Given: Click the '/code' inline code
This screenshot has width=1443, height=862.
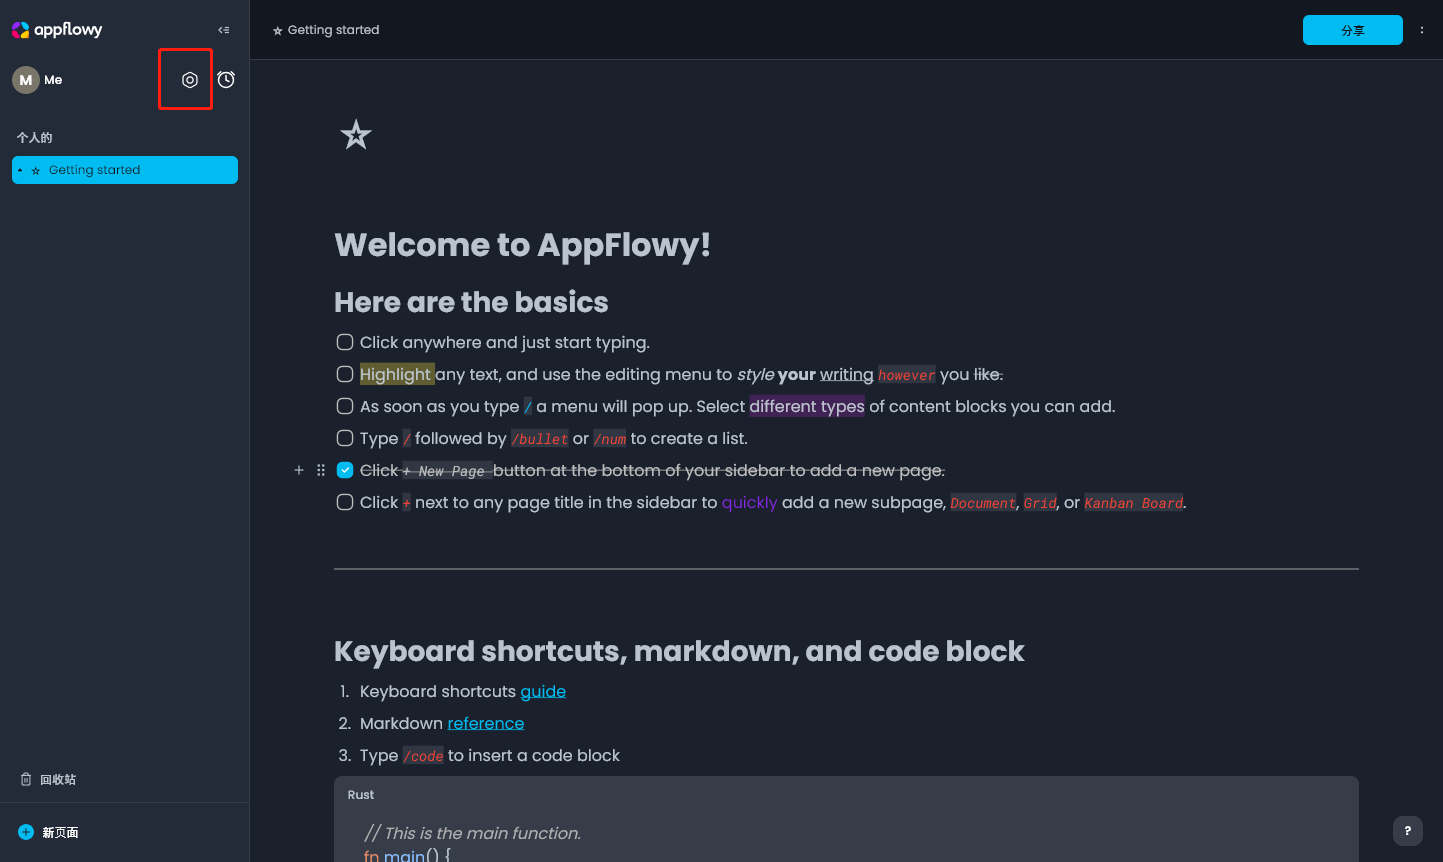Looking at the screenshot, I should (423, 756).
